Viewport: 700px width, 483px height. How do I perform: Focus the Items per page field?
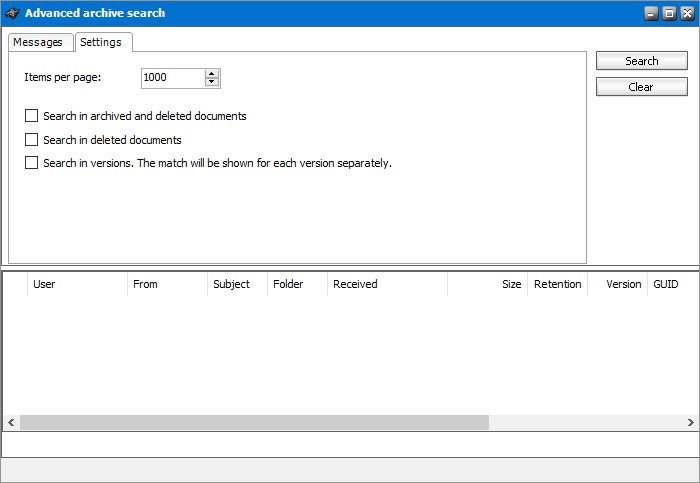[x=173, y=78]
